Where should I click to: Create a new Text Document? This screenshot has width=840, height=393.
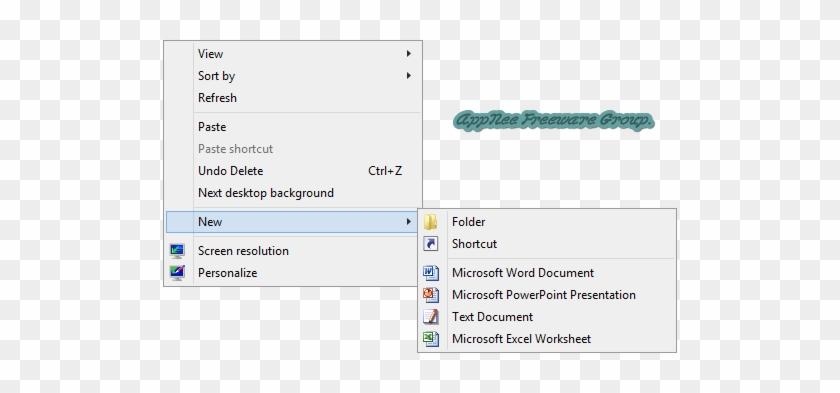click(547, 317)
